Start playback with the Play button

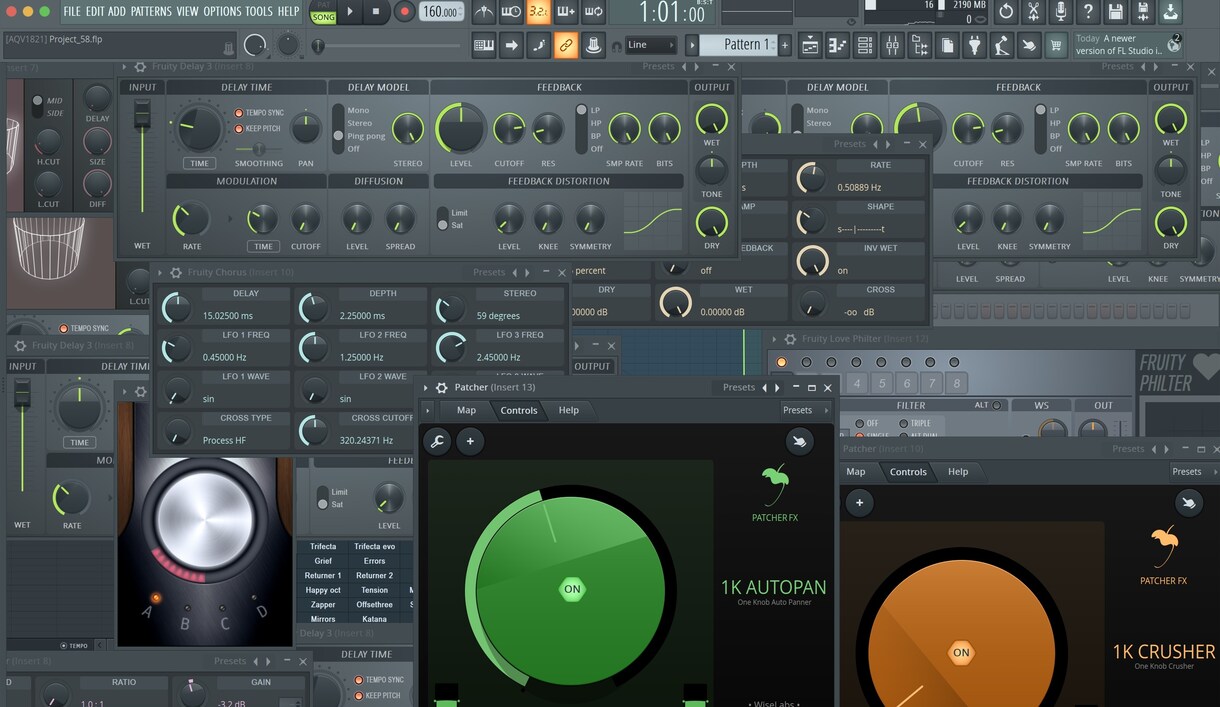point(350,12)
